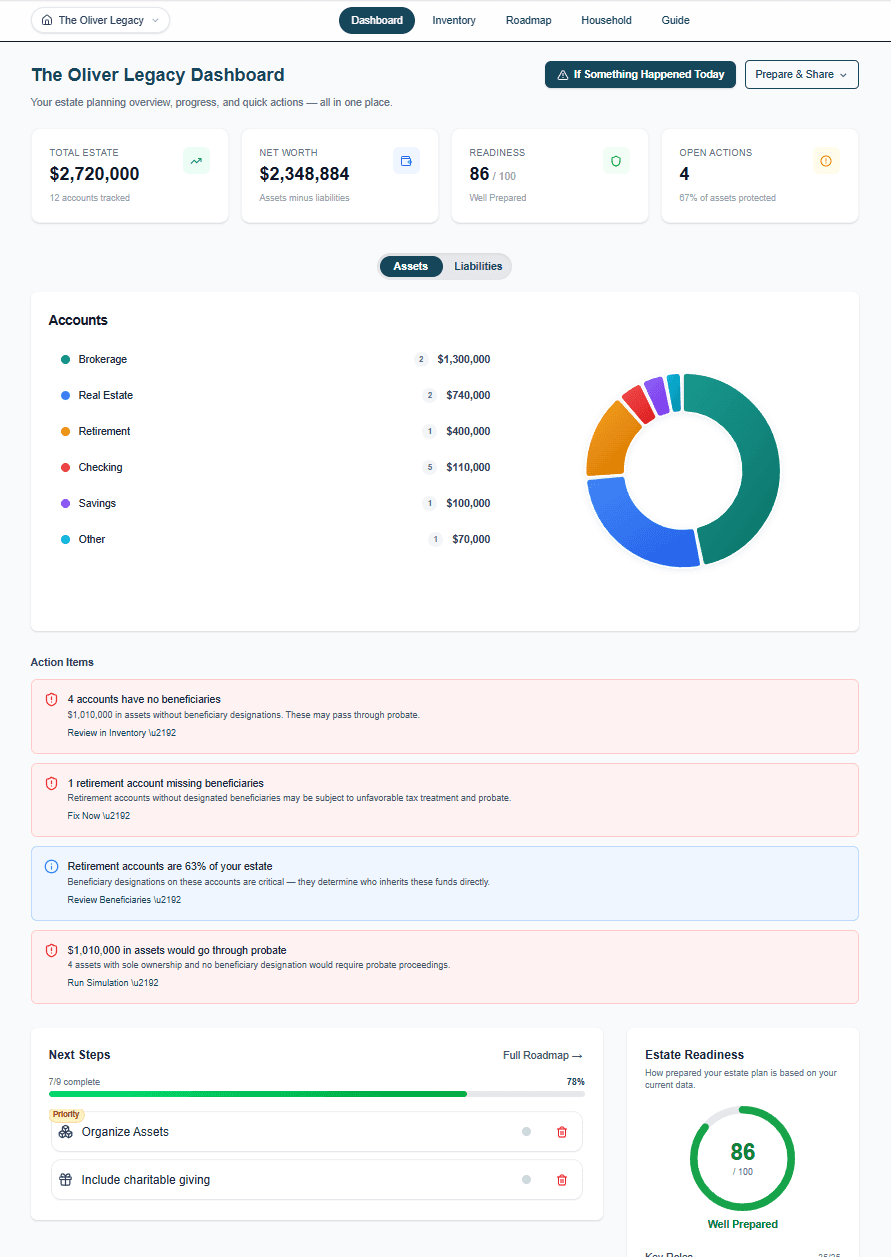Delete the Organize Assets step with trash icon
The image size is (891, 1257).
point(561,1132)
